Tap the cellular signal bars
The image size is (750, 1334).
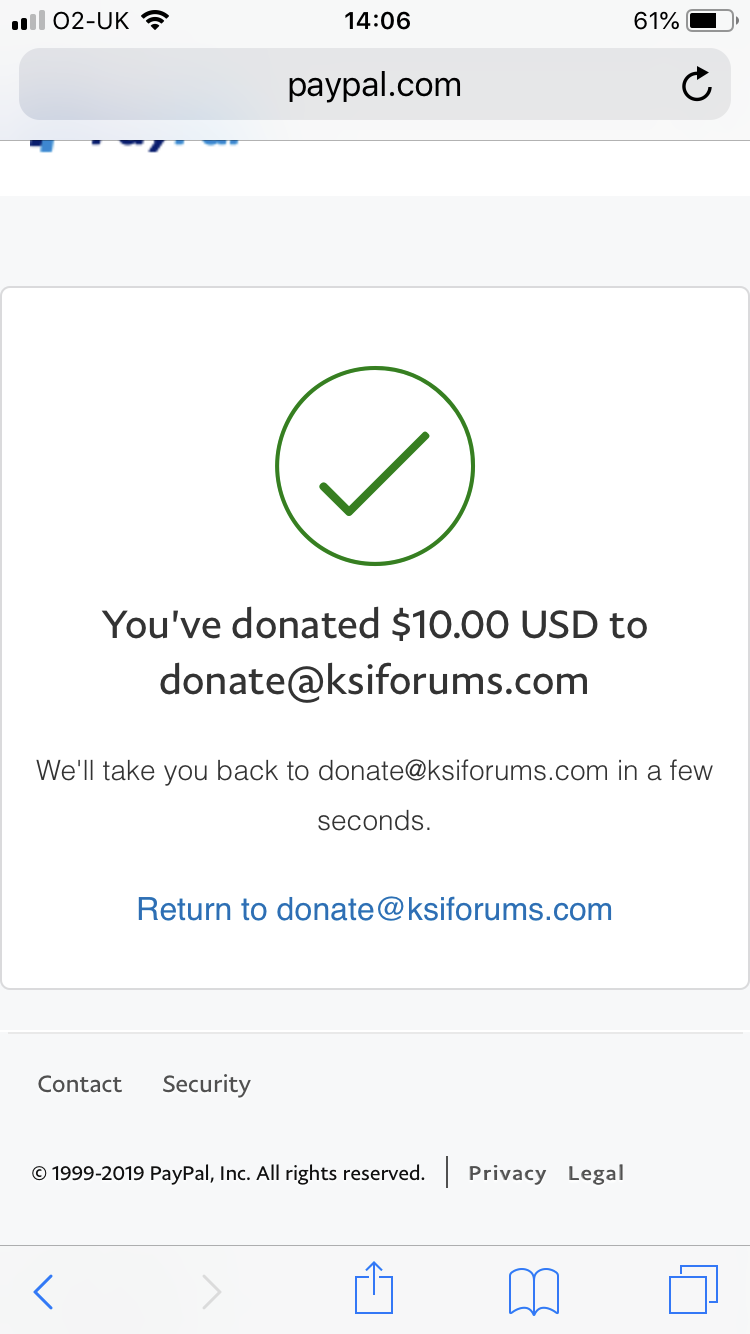coord(29,21)
